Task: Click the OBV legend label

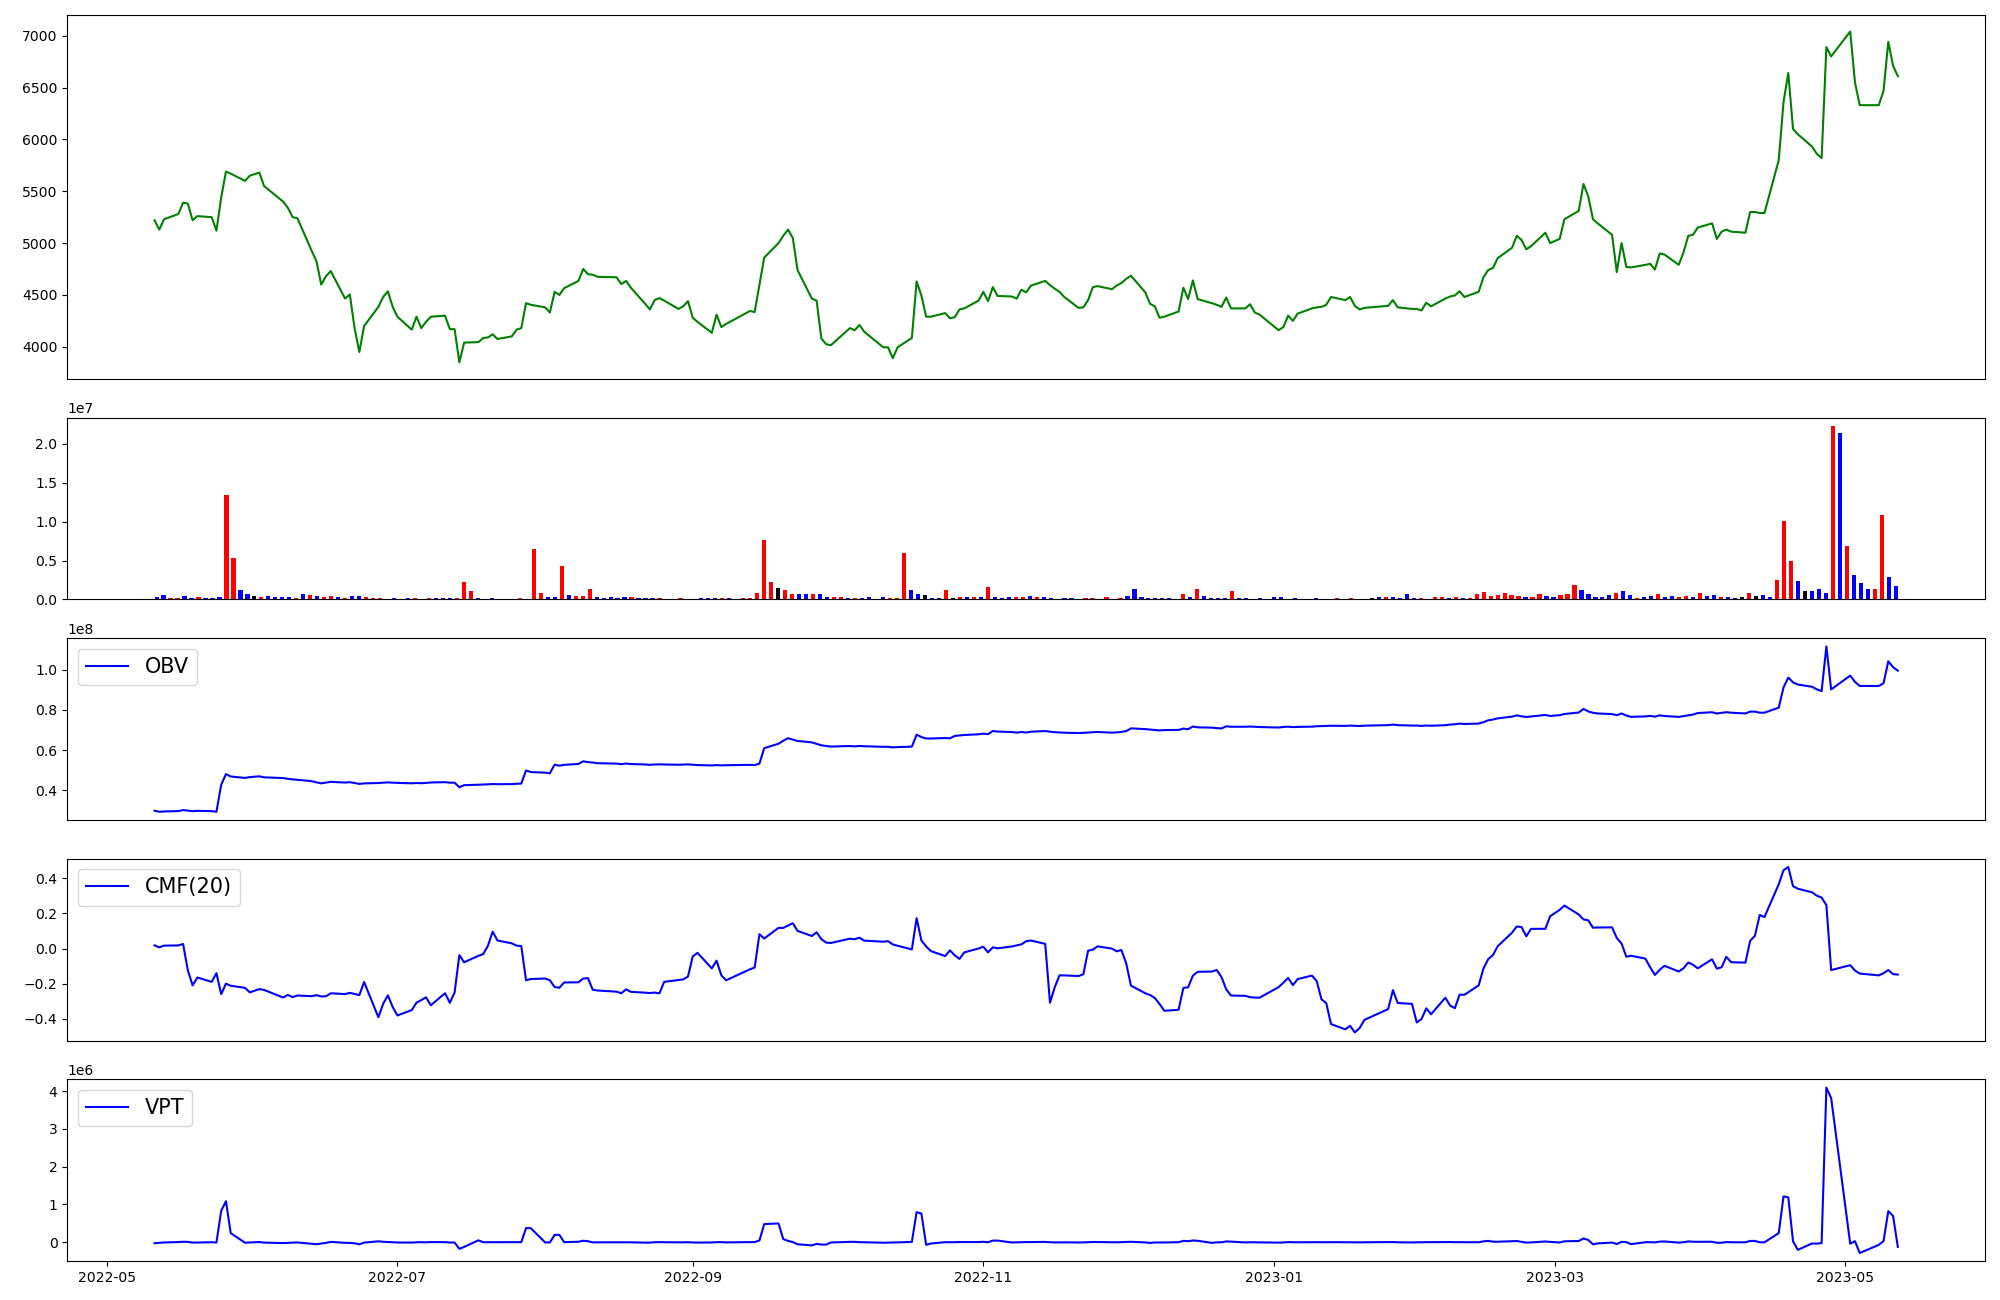Action: [166, 666]
